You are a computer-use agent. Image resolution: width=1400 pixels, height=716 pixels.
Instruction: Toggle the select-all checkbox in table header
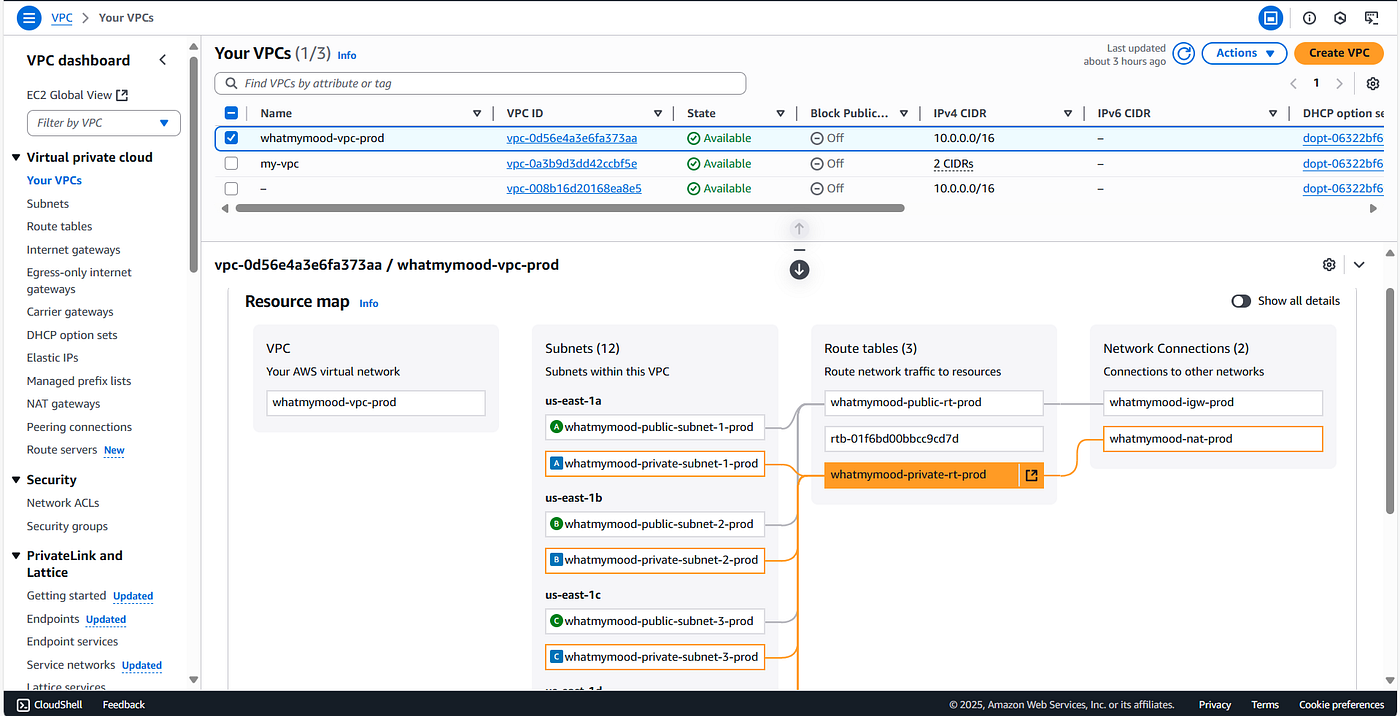231,113
